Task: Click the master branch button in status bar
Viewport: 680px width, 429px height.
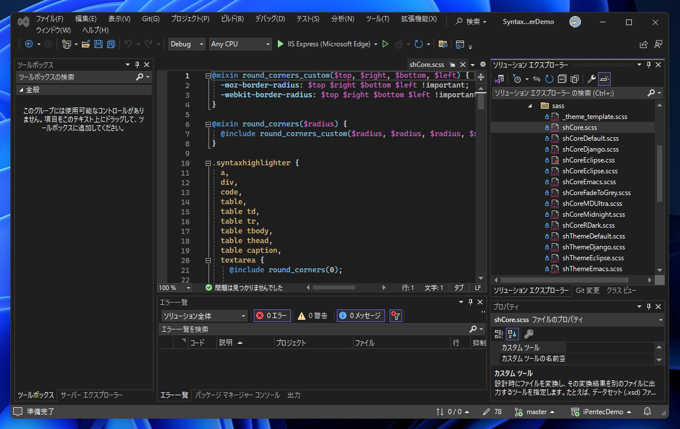Action: [535, 411]
